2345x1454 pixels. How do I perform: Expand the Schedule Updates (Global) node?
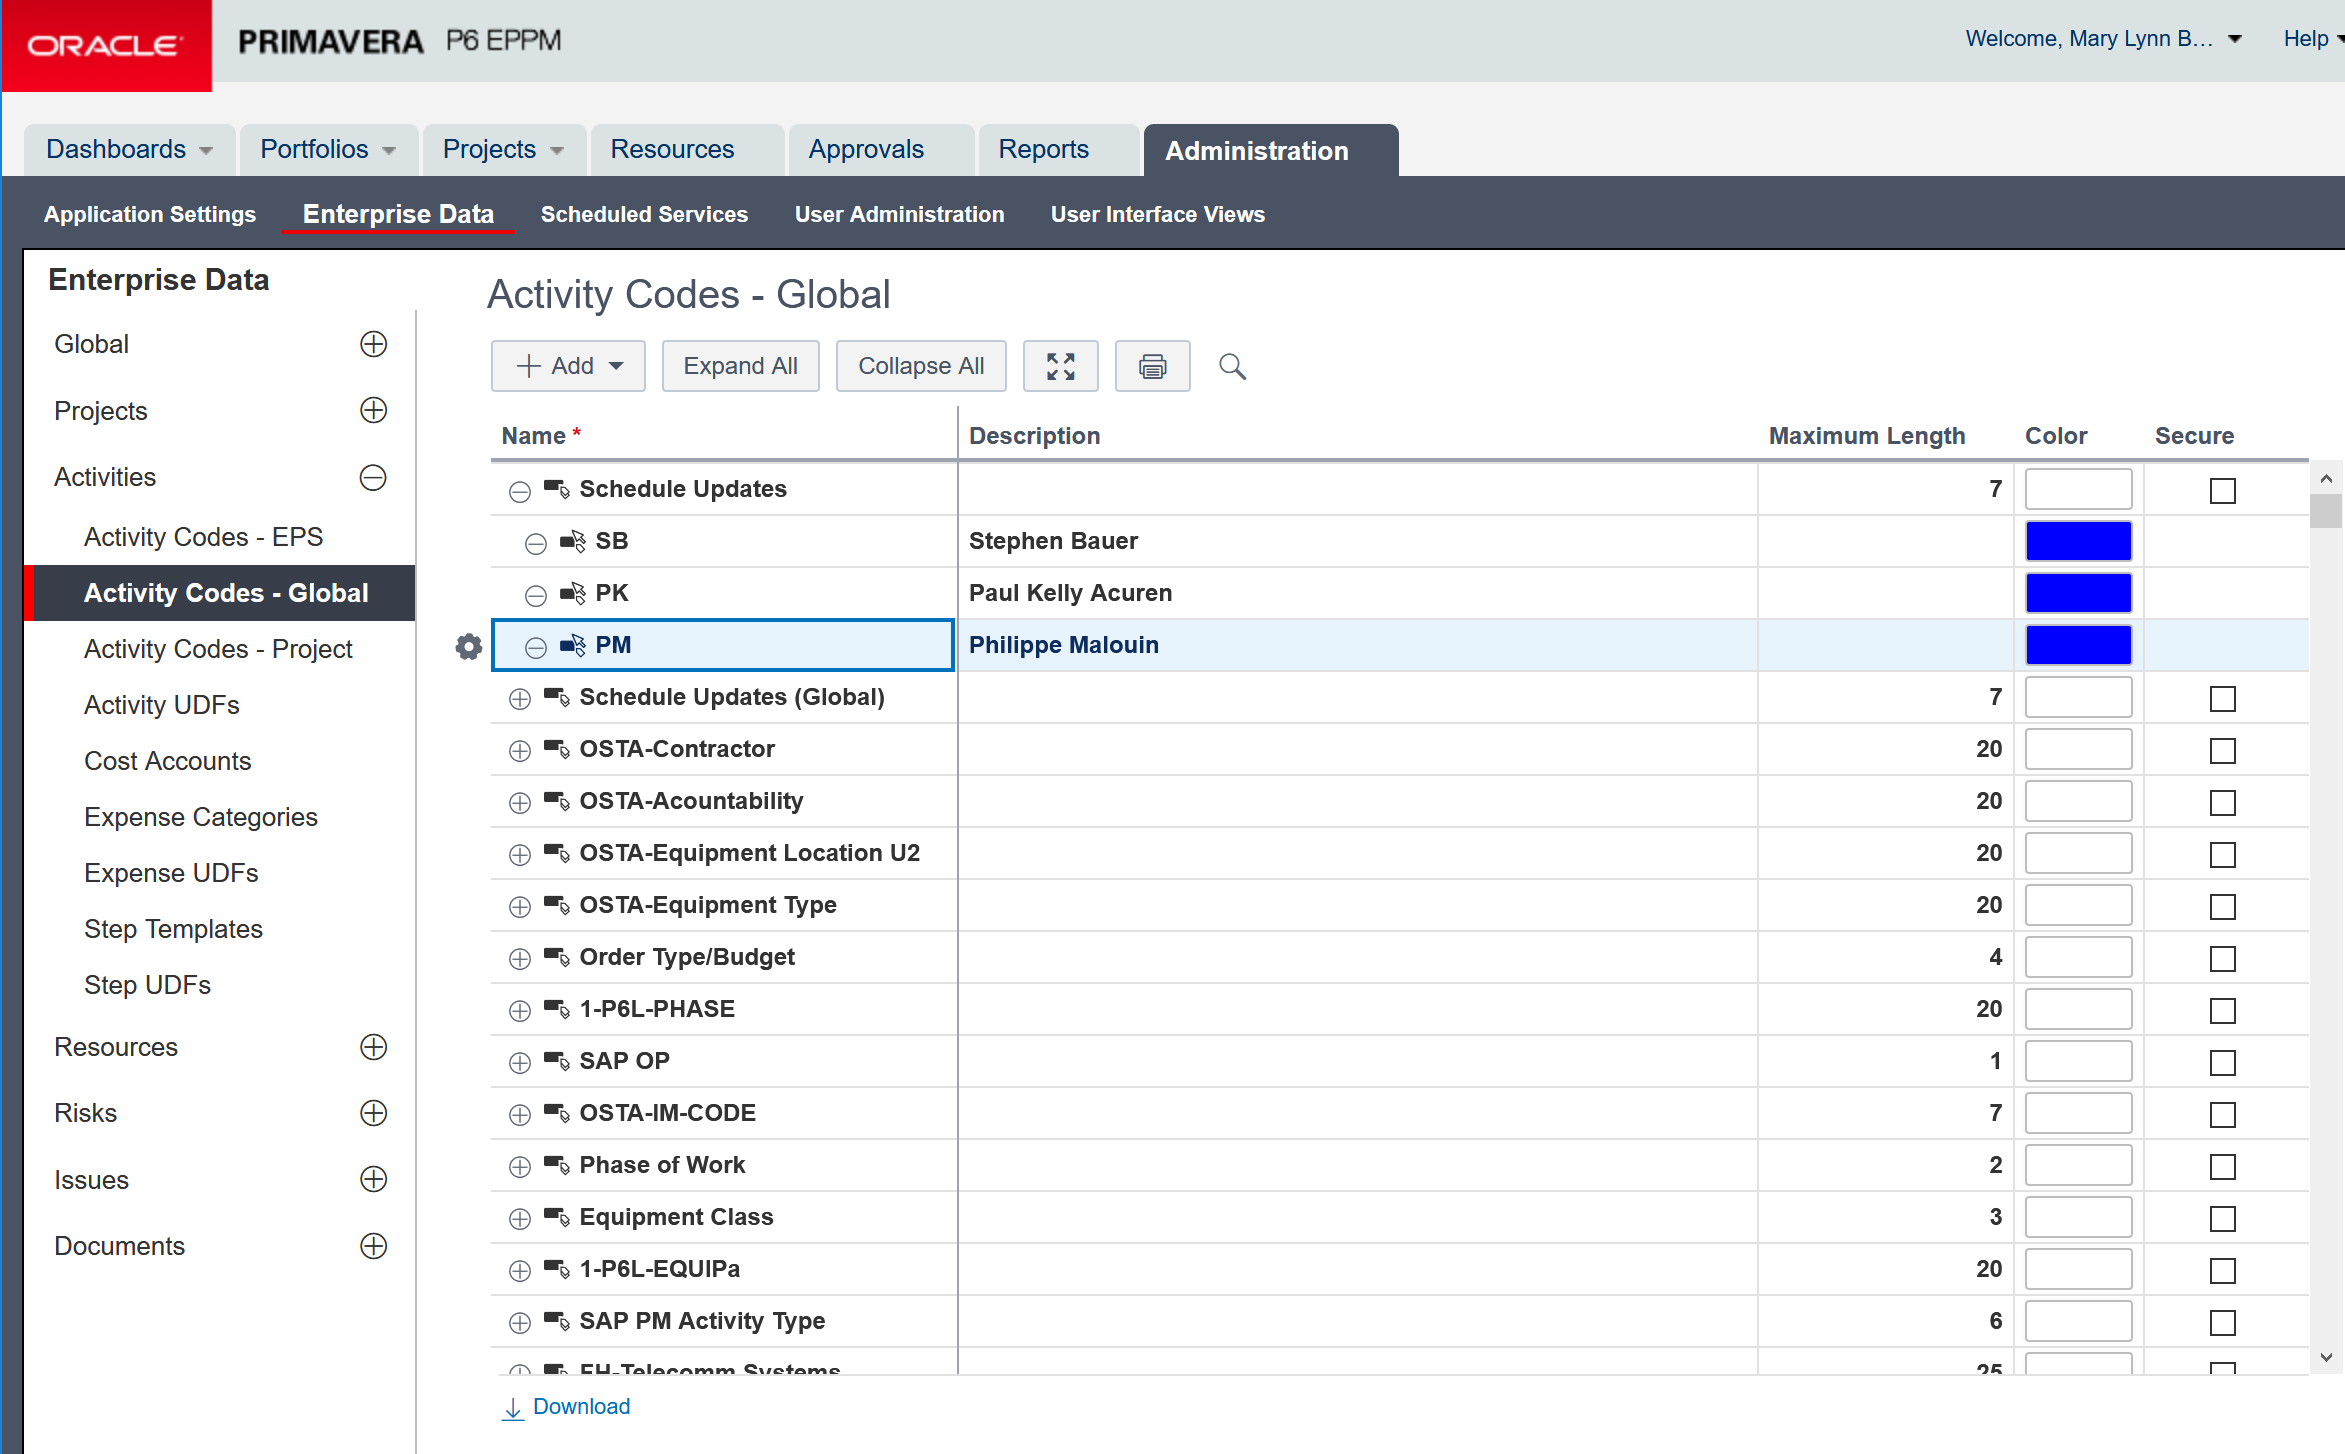519,699
